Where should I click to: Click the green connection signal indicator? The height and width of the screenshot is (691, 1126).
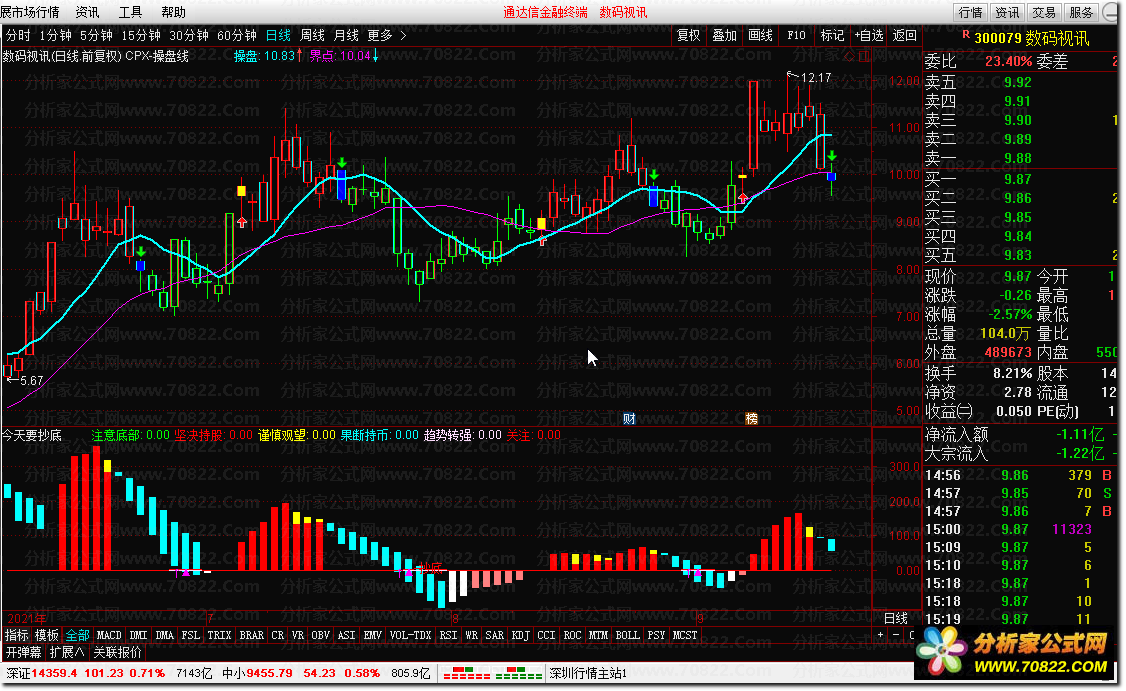tap(519, 674)
